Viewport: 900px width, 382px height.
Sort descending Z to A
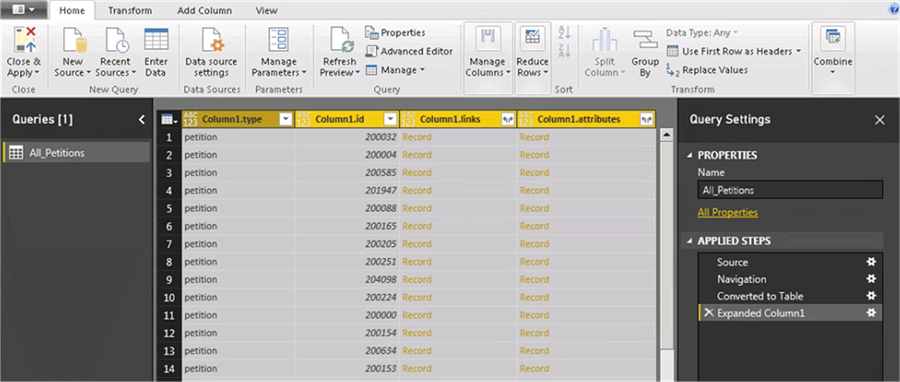pyautogui.click(x=564, y=50)
